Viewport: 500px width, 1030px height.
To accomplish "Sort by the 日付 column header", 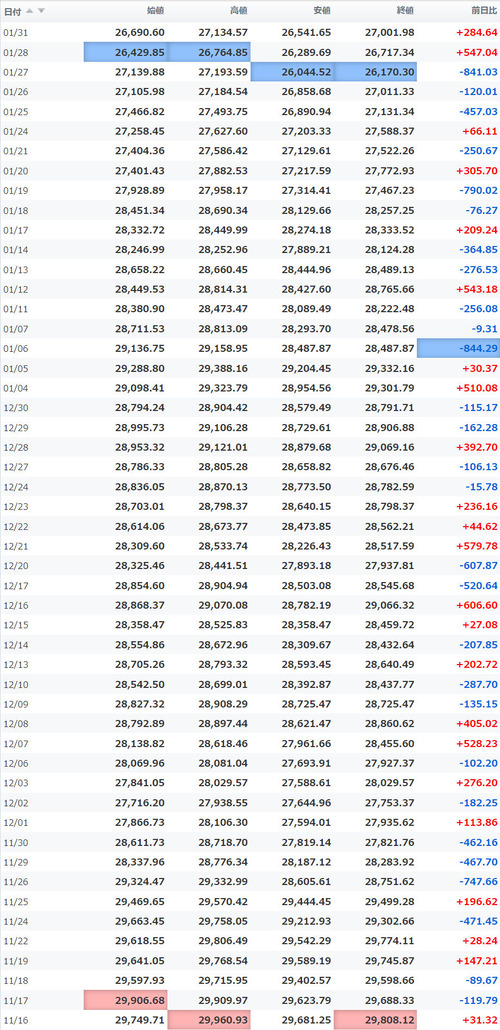I will tap(12, 11).
